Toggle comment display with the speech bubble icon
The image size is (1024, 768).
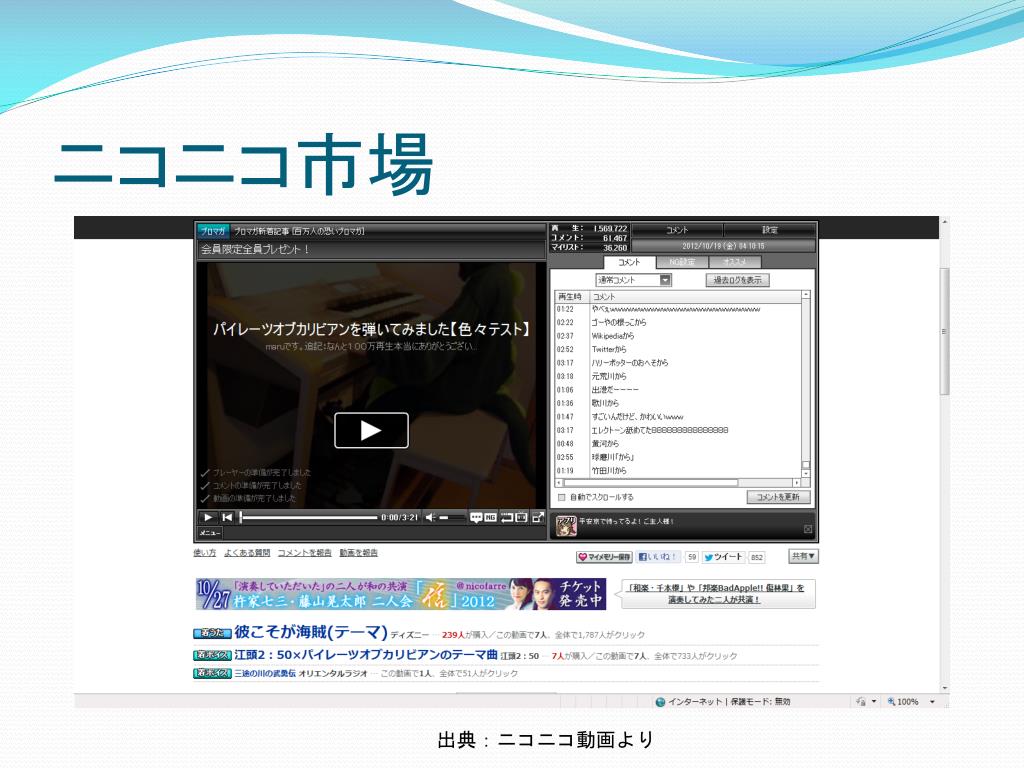(x=476, y=517)
